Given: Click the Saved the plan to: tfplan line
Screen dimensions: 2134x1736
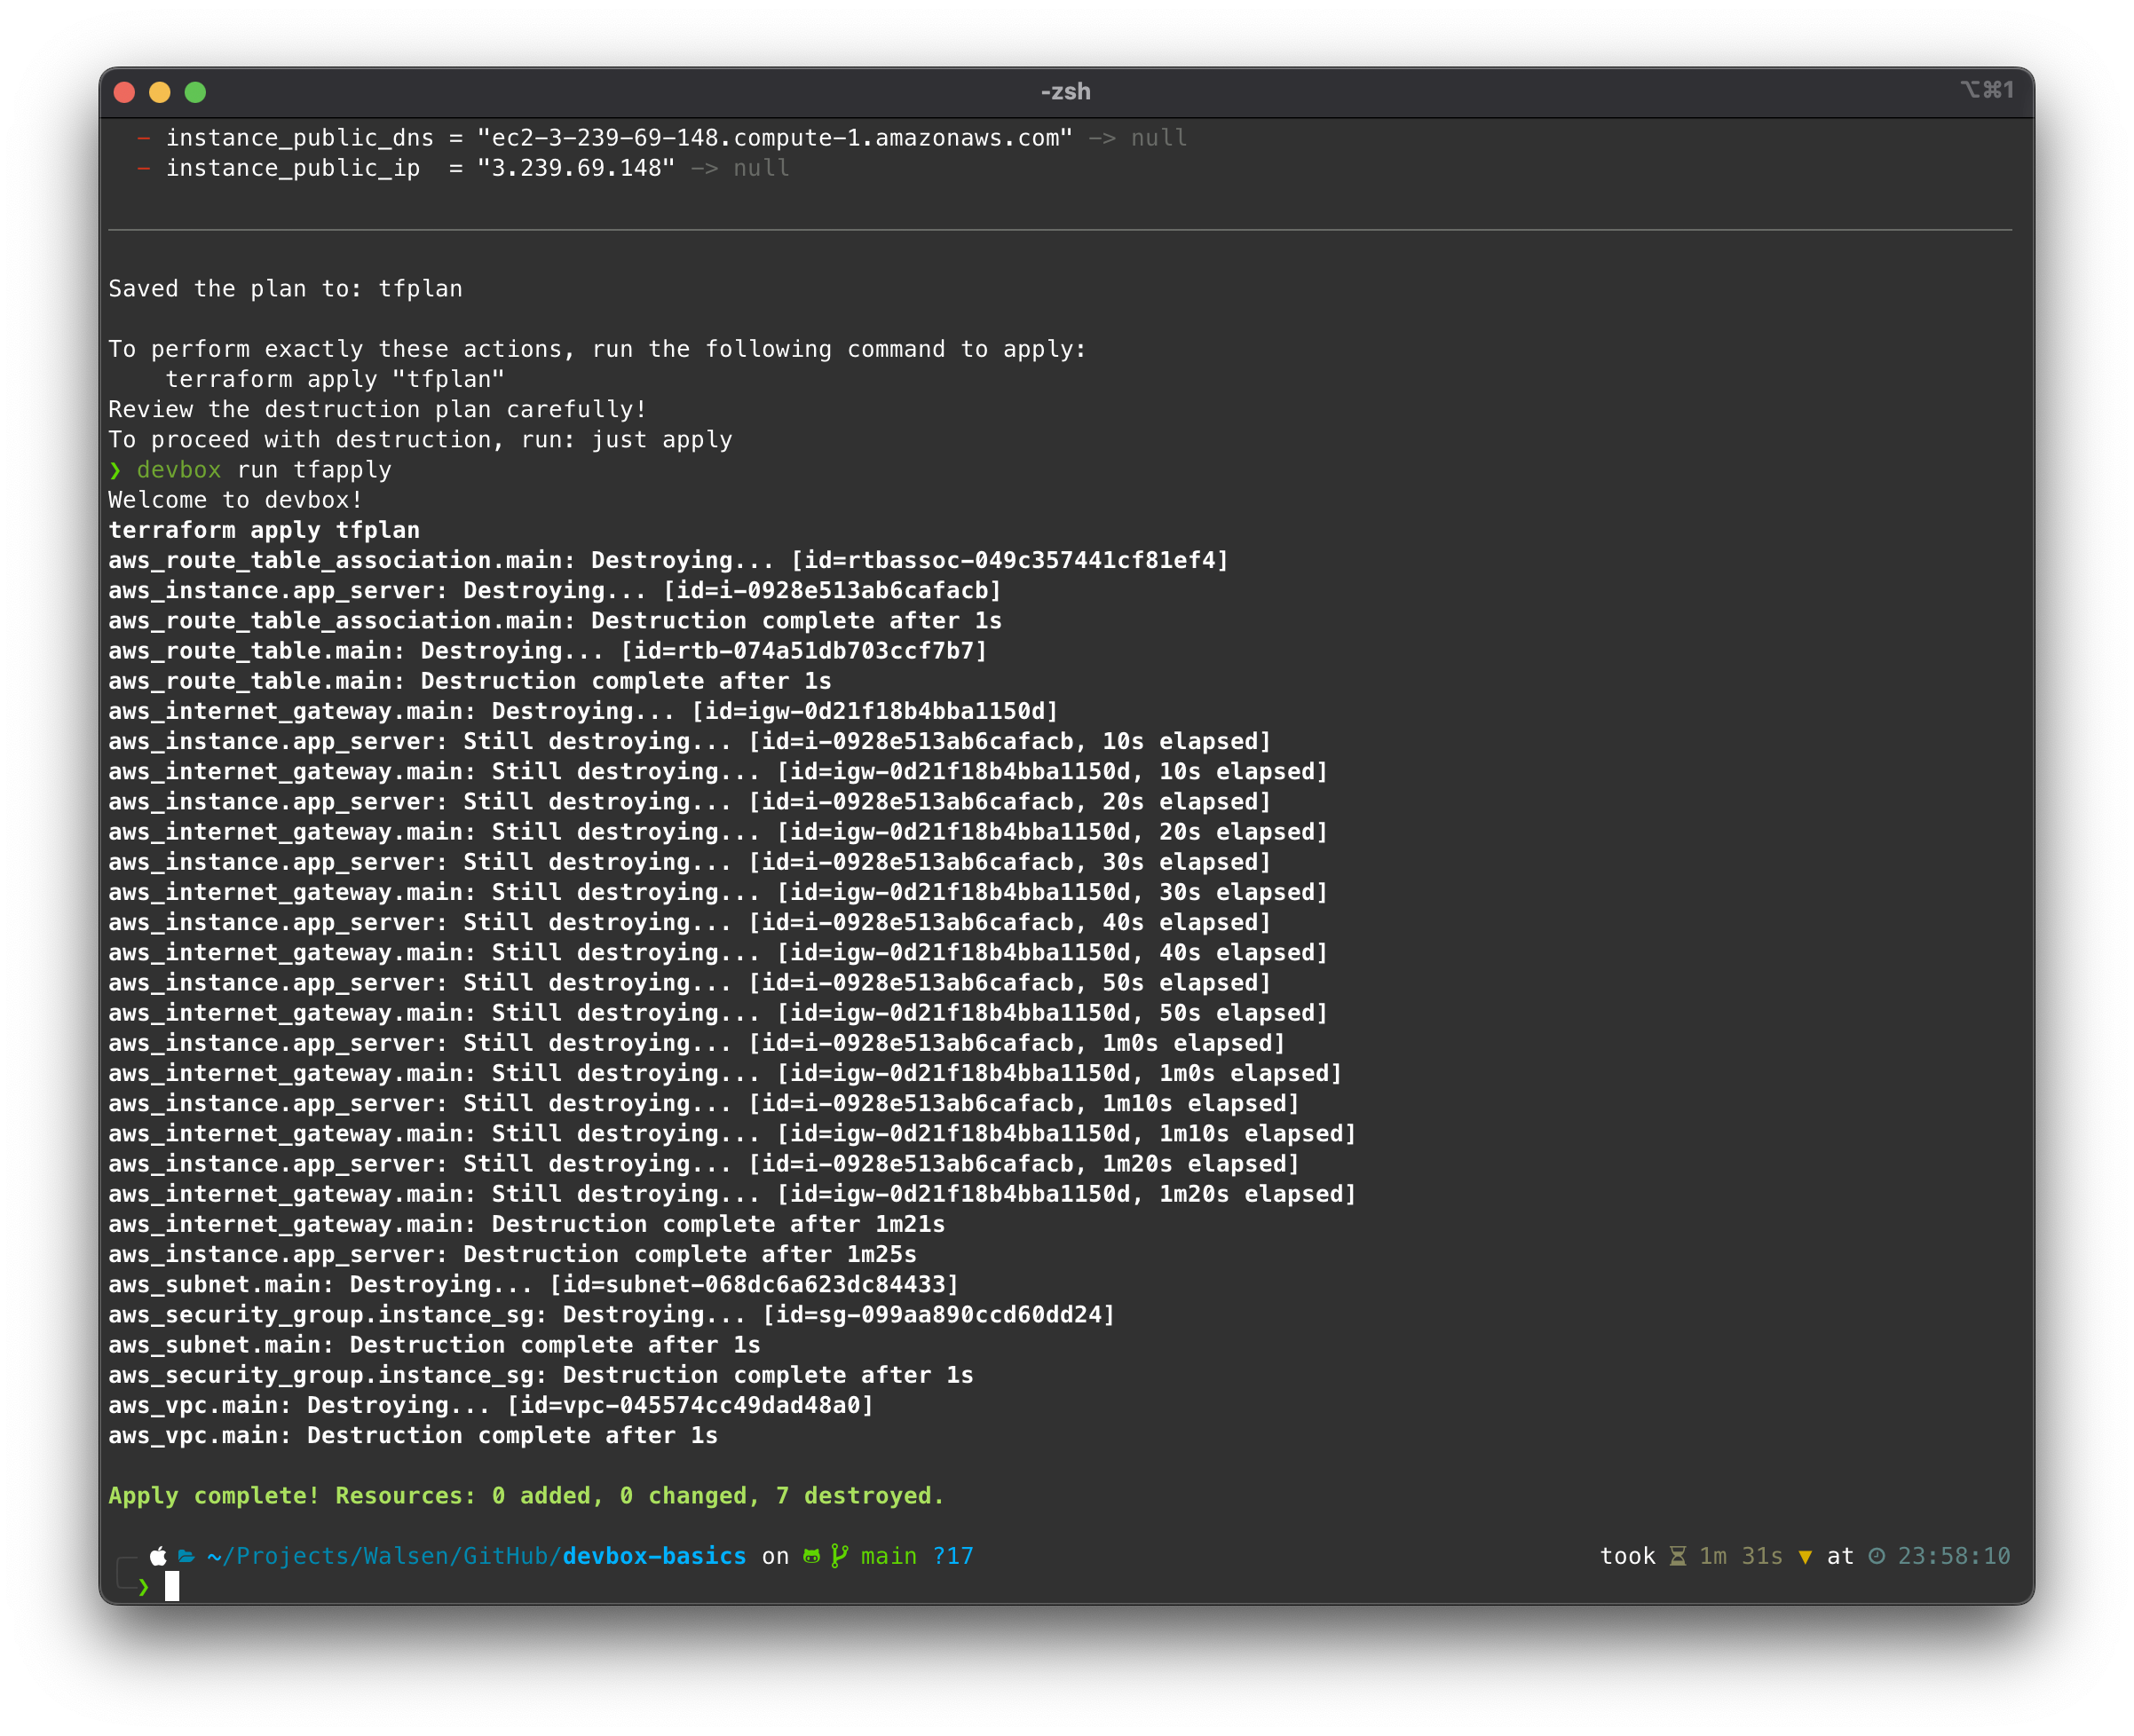Looking at the screenshot, I should [285, 289].
